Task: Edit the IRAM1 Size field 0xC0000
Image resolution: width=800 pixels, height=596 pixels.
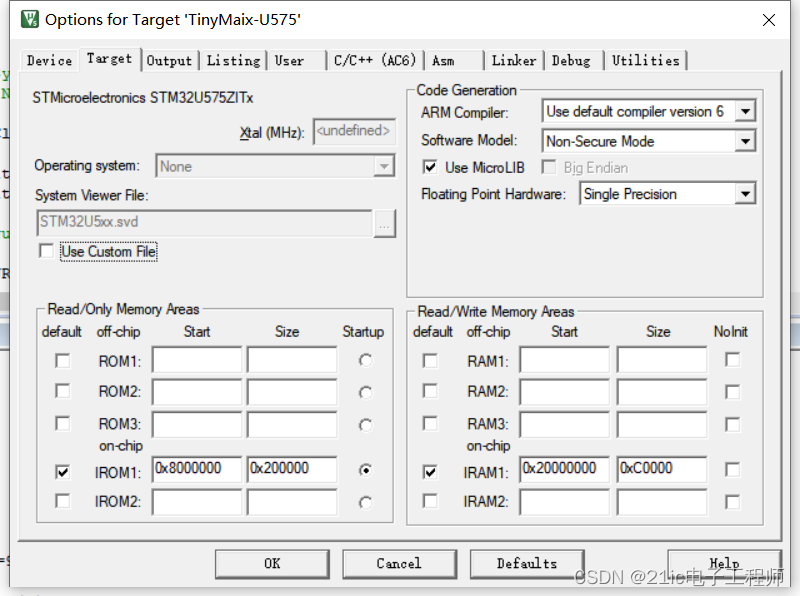Action: (662, 469)
